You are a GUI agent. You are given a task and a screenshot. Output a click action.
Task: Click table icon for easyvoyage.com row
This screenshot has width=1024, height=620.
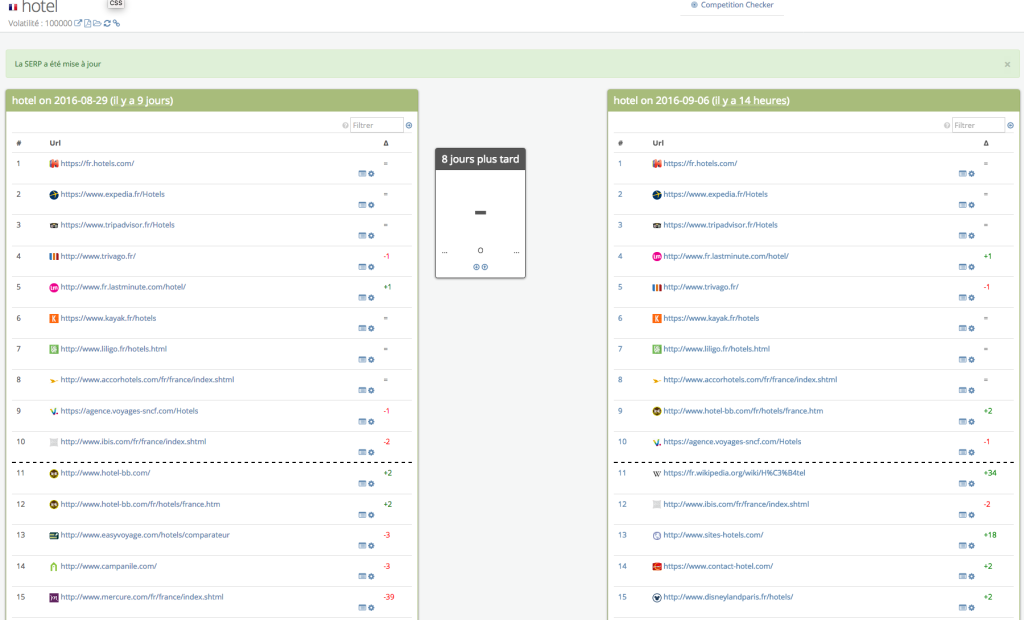click(362, 546)
